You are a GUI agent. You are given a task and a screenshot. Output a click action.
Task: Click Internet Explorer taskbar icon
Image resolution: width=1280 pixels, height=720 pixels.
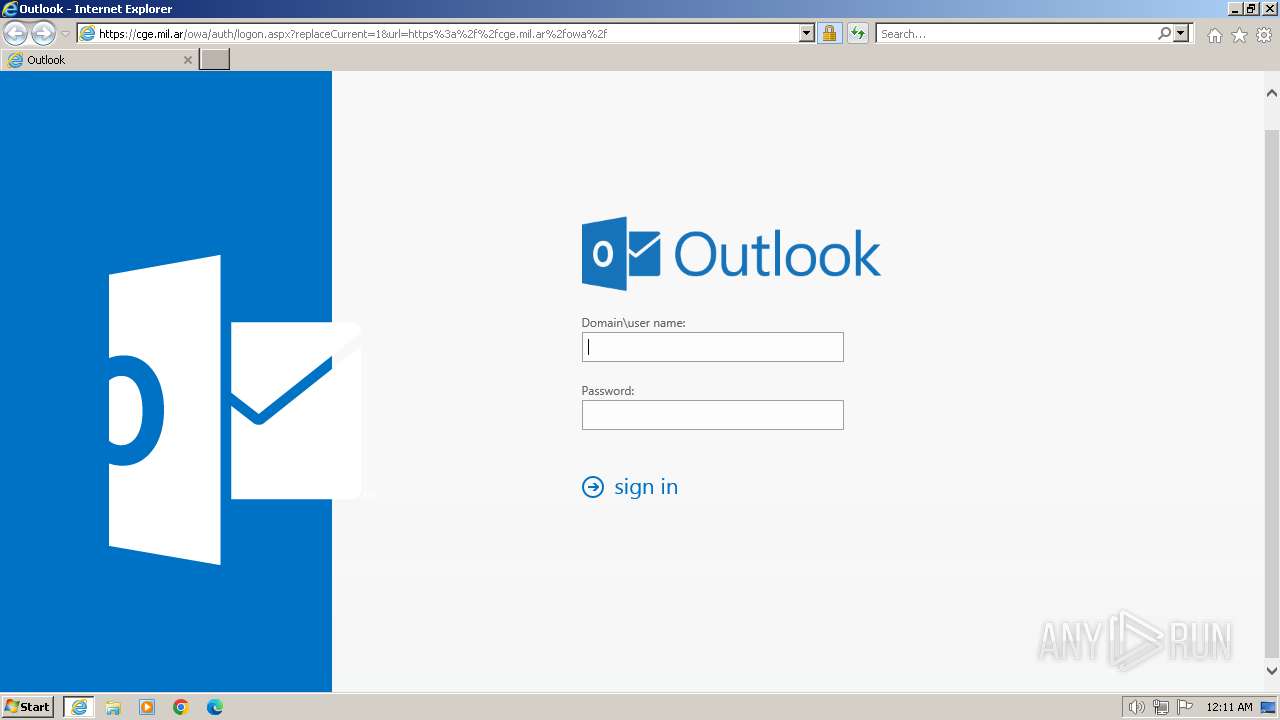79,707
